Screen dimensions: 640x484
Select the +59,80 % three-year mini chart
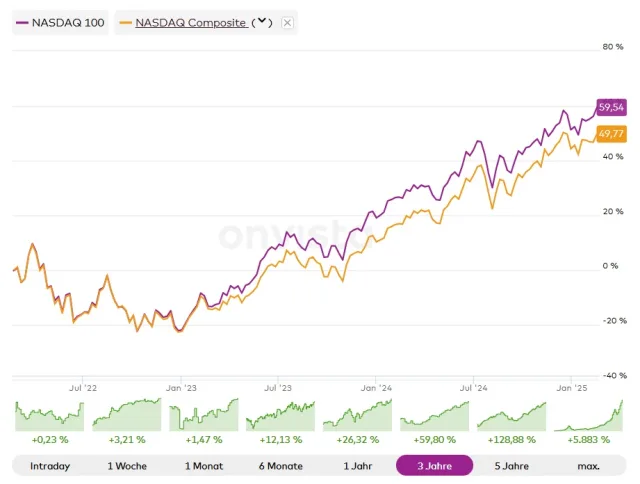click(x=434, y=415)
